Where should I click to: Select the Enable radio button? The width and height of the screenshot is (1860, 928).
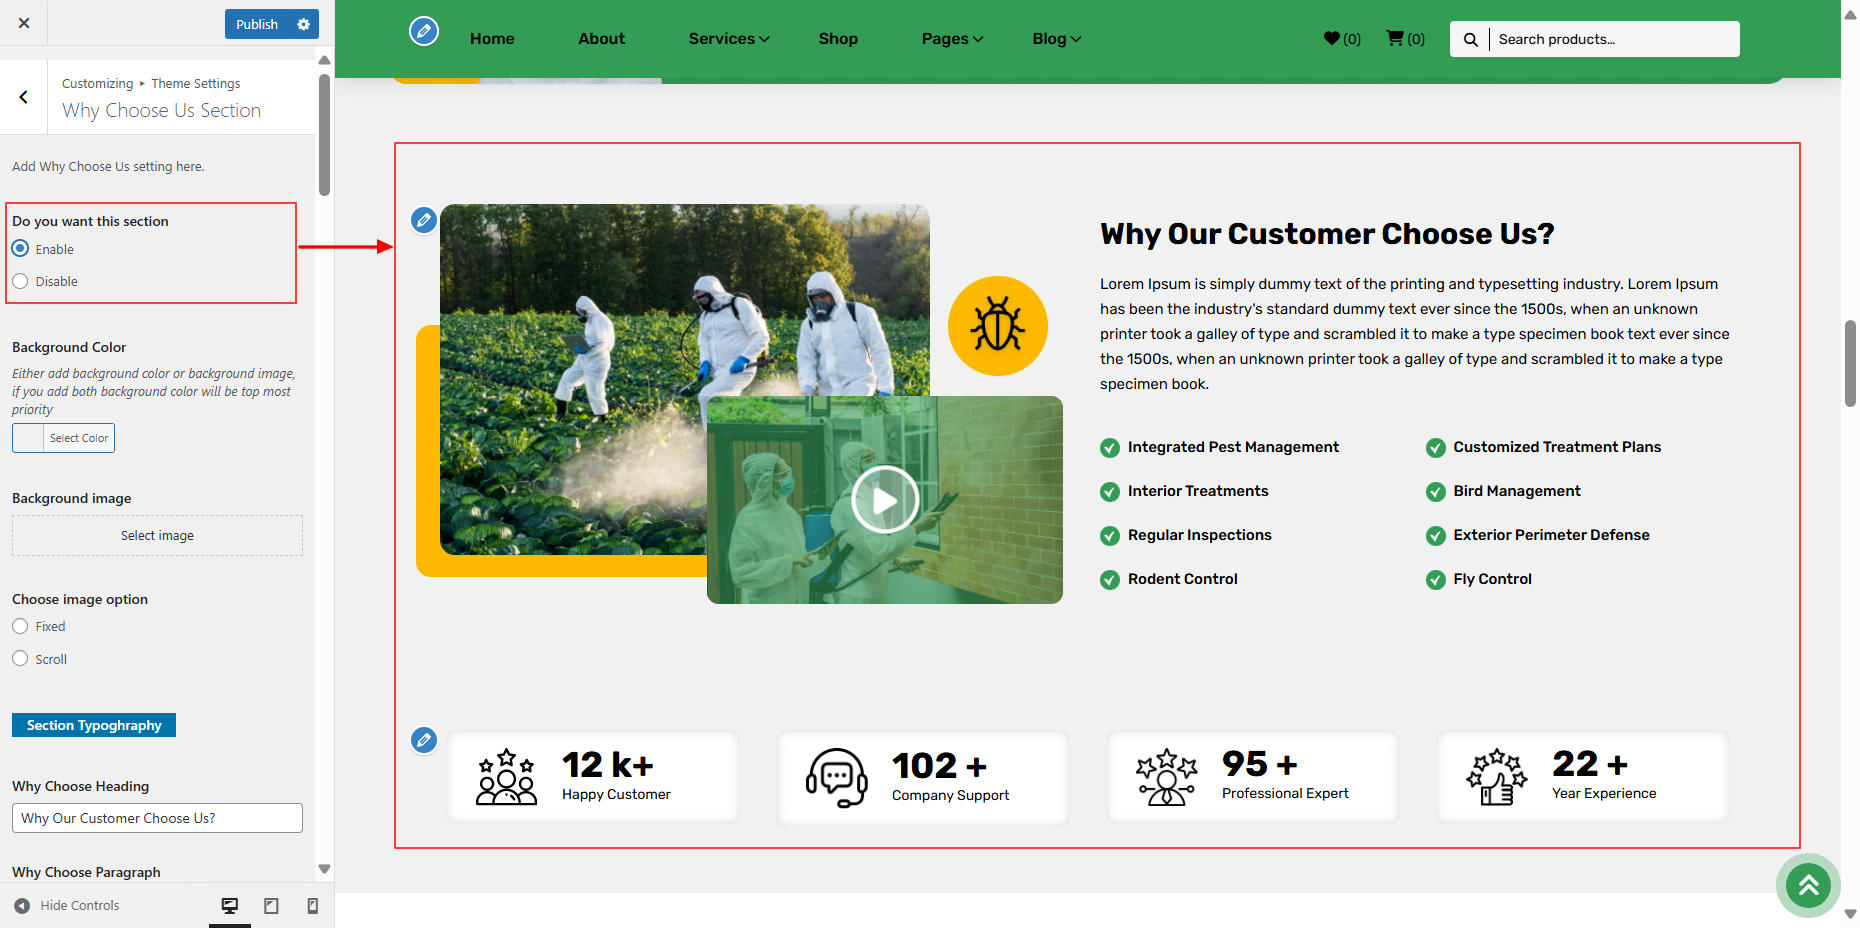point(21,249)
